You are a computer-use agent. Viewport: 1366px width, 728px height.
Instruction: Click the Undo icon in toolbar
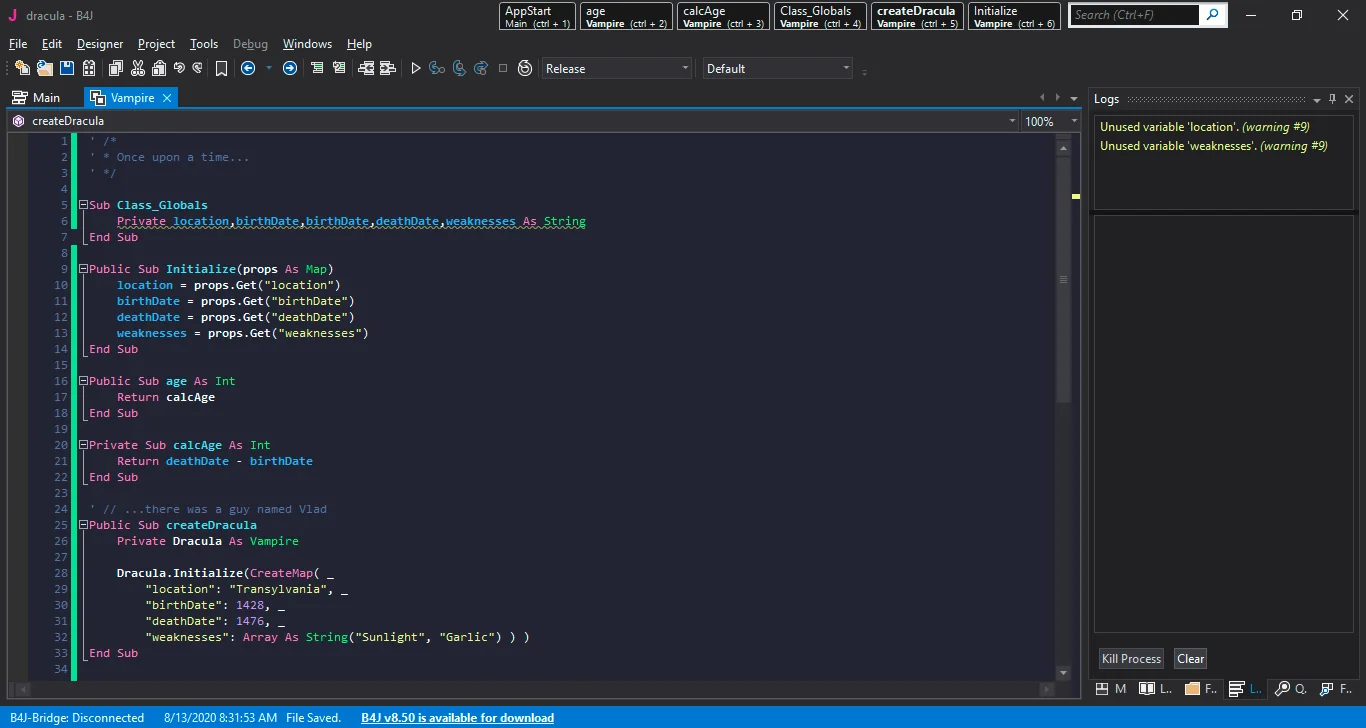[x=179, y=68]
